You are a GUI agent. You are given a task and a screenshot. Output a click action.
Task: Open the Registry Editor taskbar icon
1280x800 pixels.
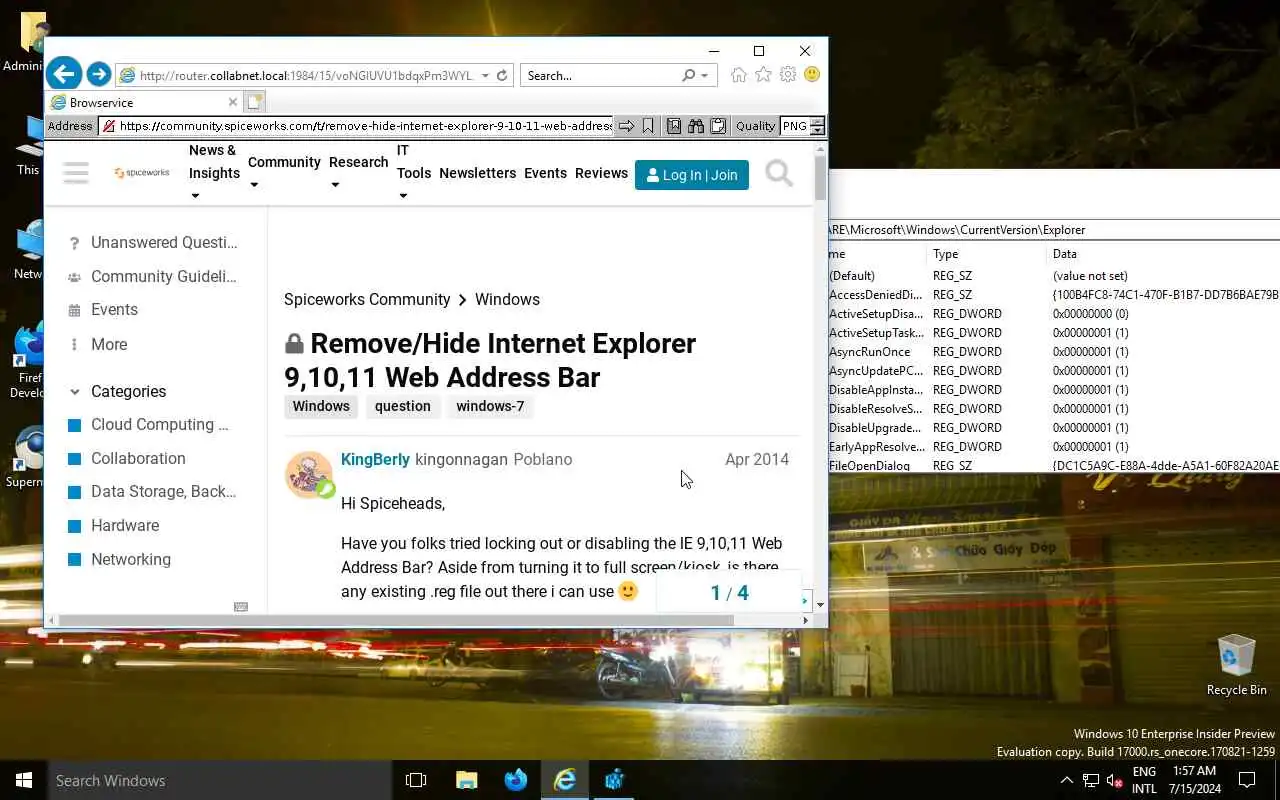(614, 780)
